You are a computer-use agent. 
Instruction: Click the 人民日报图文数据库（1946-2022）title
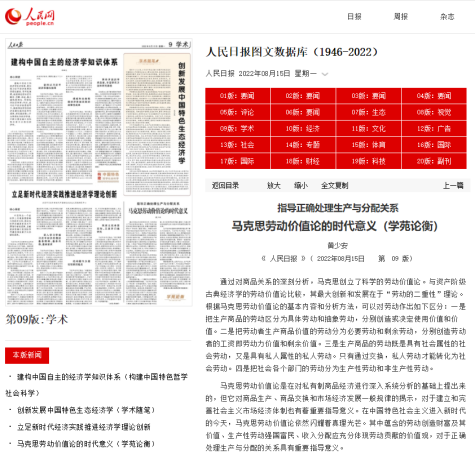292,52
